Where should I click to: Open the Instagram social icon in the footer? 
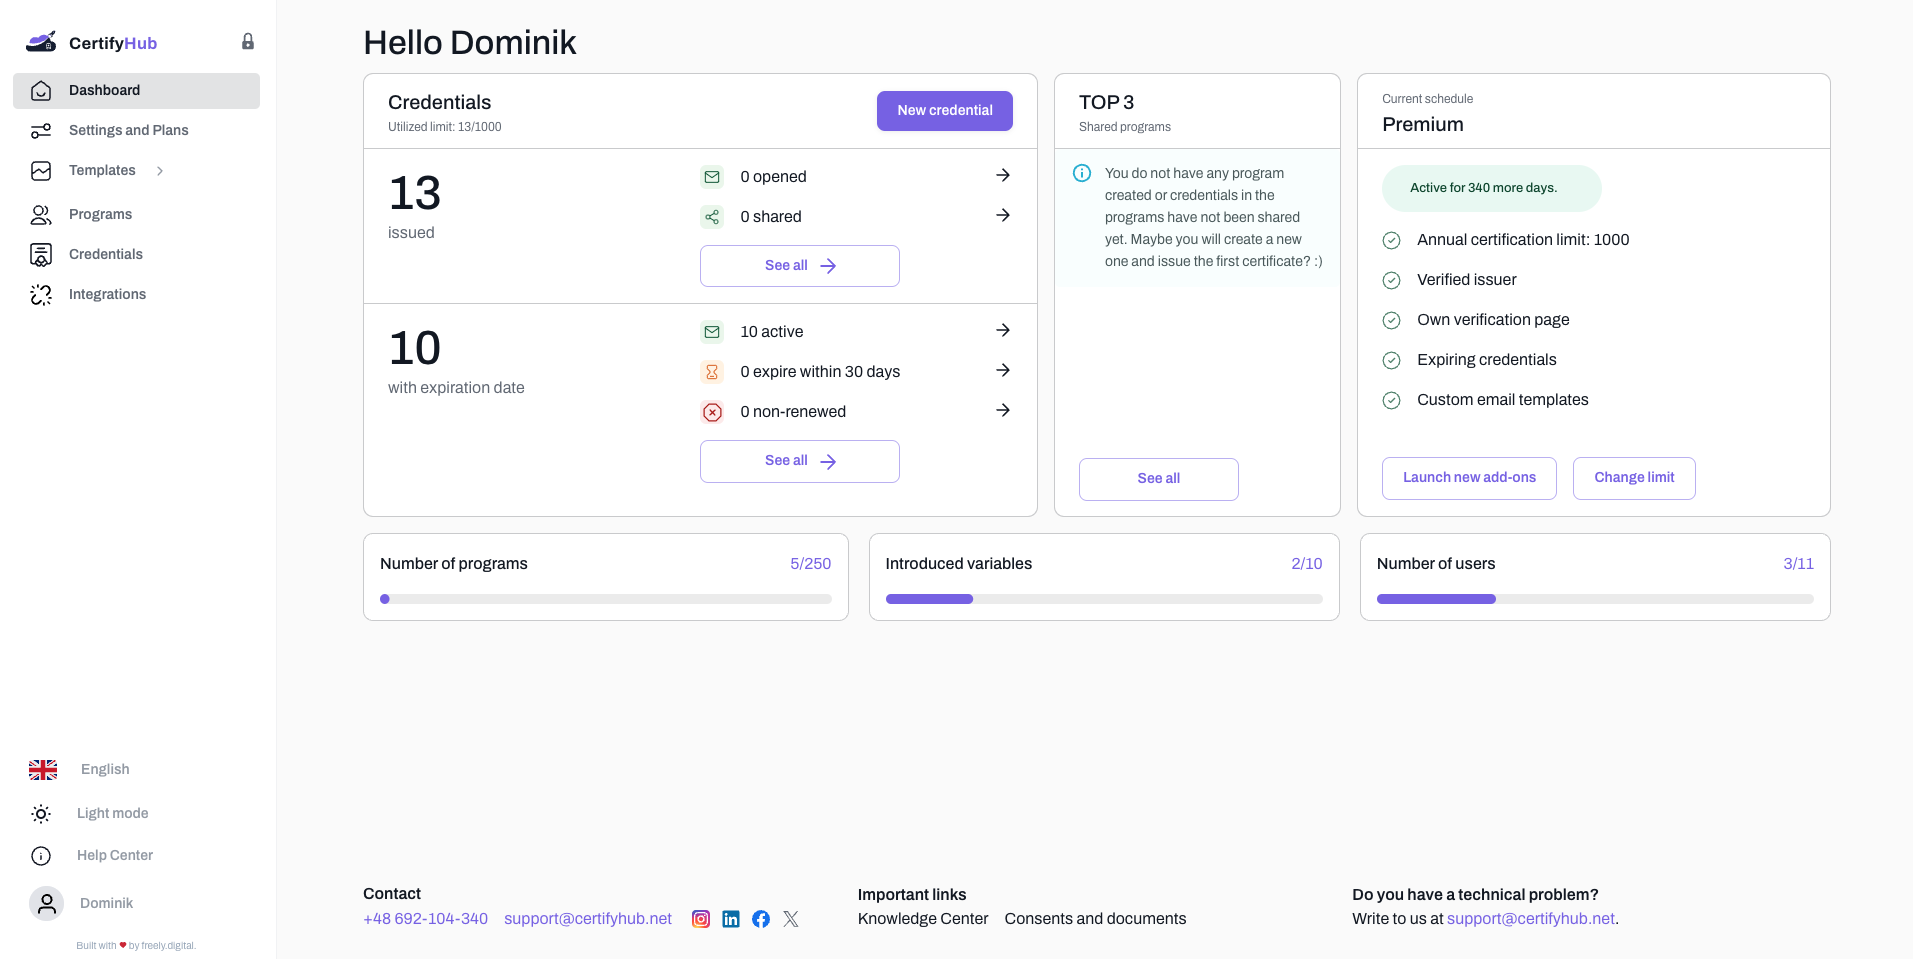tap(701, 919)
